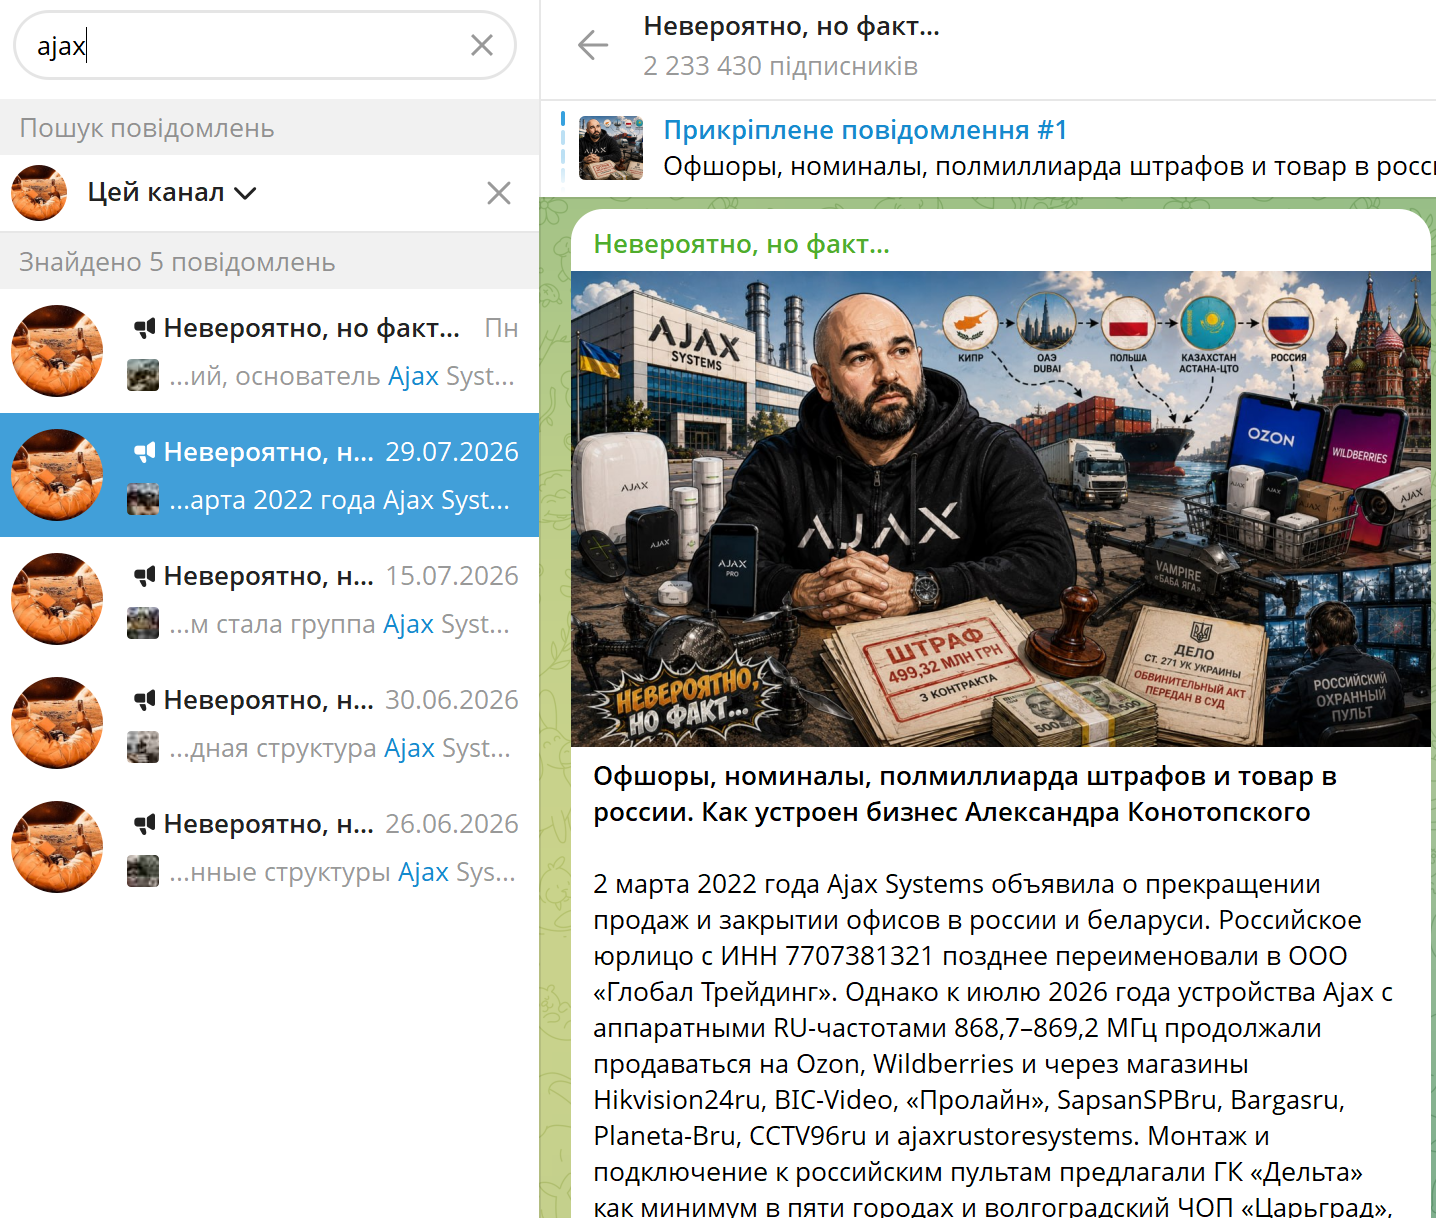Click the mini thumbnail beside "…нные структуры"
The image size is (1436, 1218).
143,871
